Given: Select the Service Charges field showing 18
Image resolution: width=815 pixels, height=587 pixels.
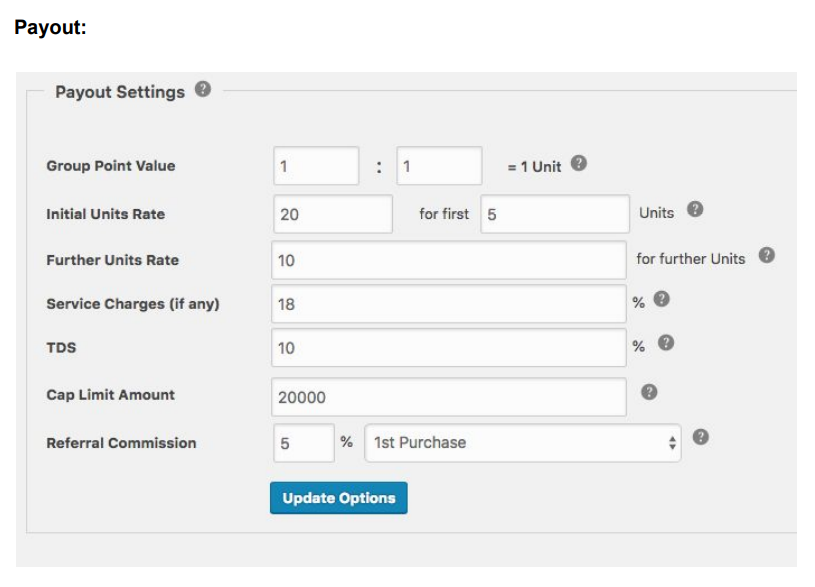Looking at the screenshot, I should point(449,304).
